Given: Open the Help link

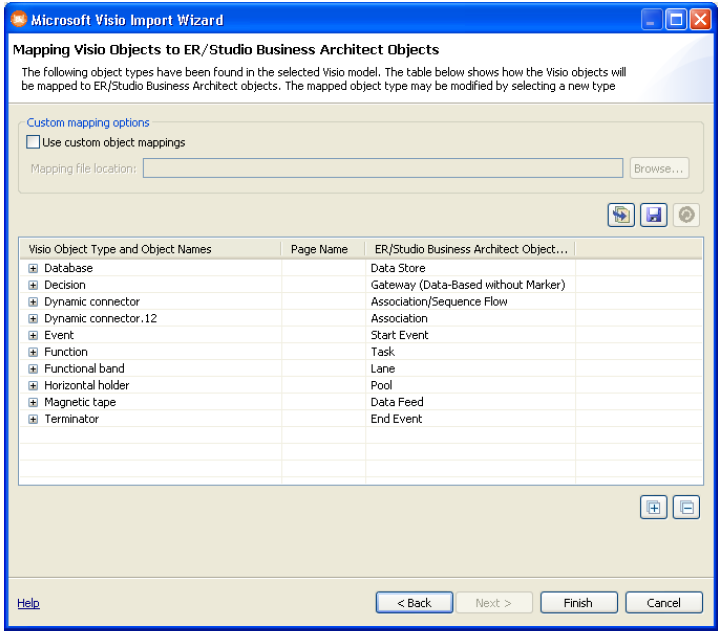Looking at the screenshot, I should coord(28,603).
